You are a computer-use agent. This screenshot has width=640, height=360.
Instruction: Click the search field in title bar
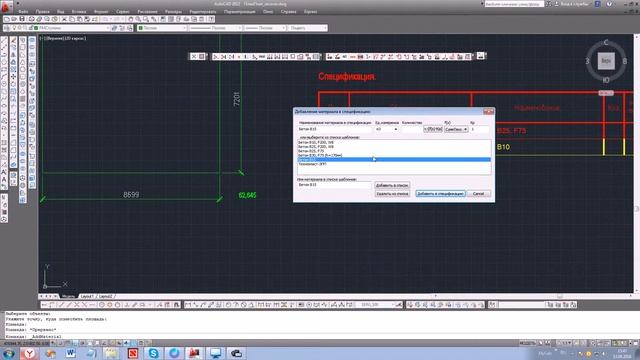(x=514, y=4)
